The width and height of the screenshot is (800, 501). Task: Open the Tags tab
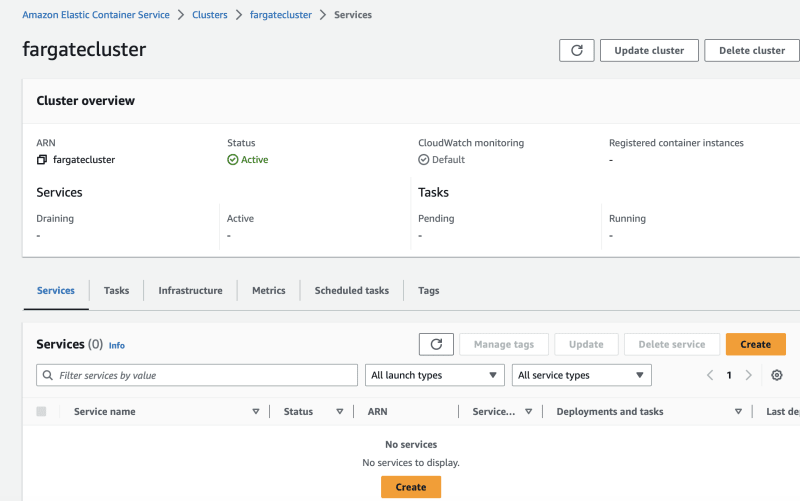pos(429,290)
